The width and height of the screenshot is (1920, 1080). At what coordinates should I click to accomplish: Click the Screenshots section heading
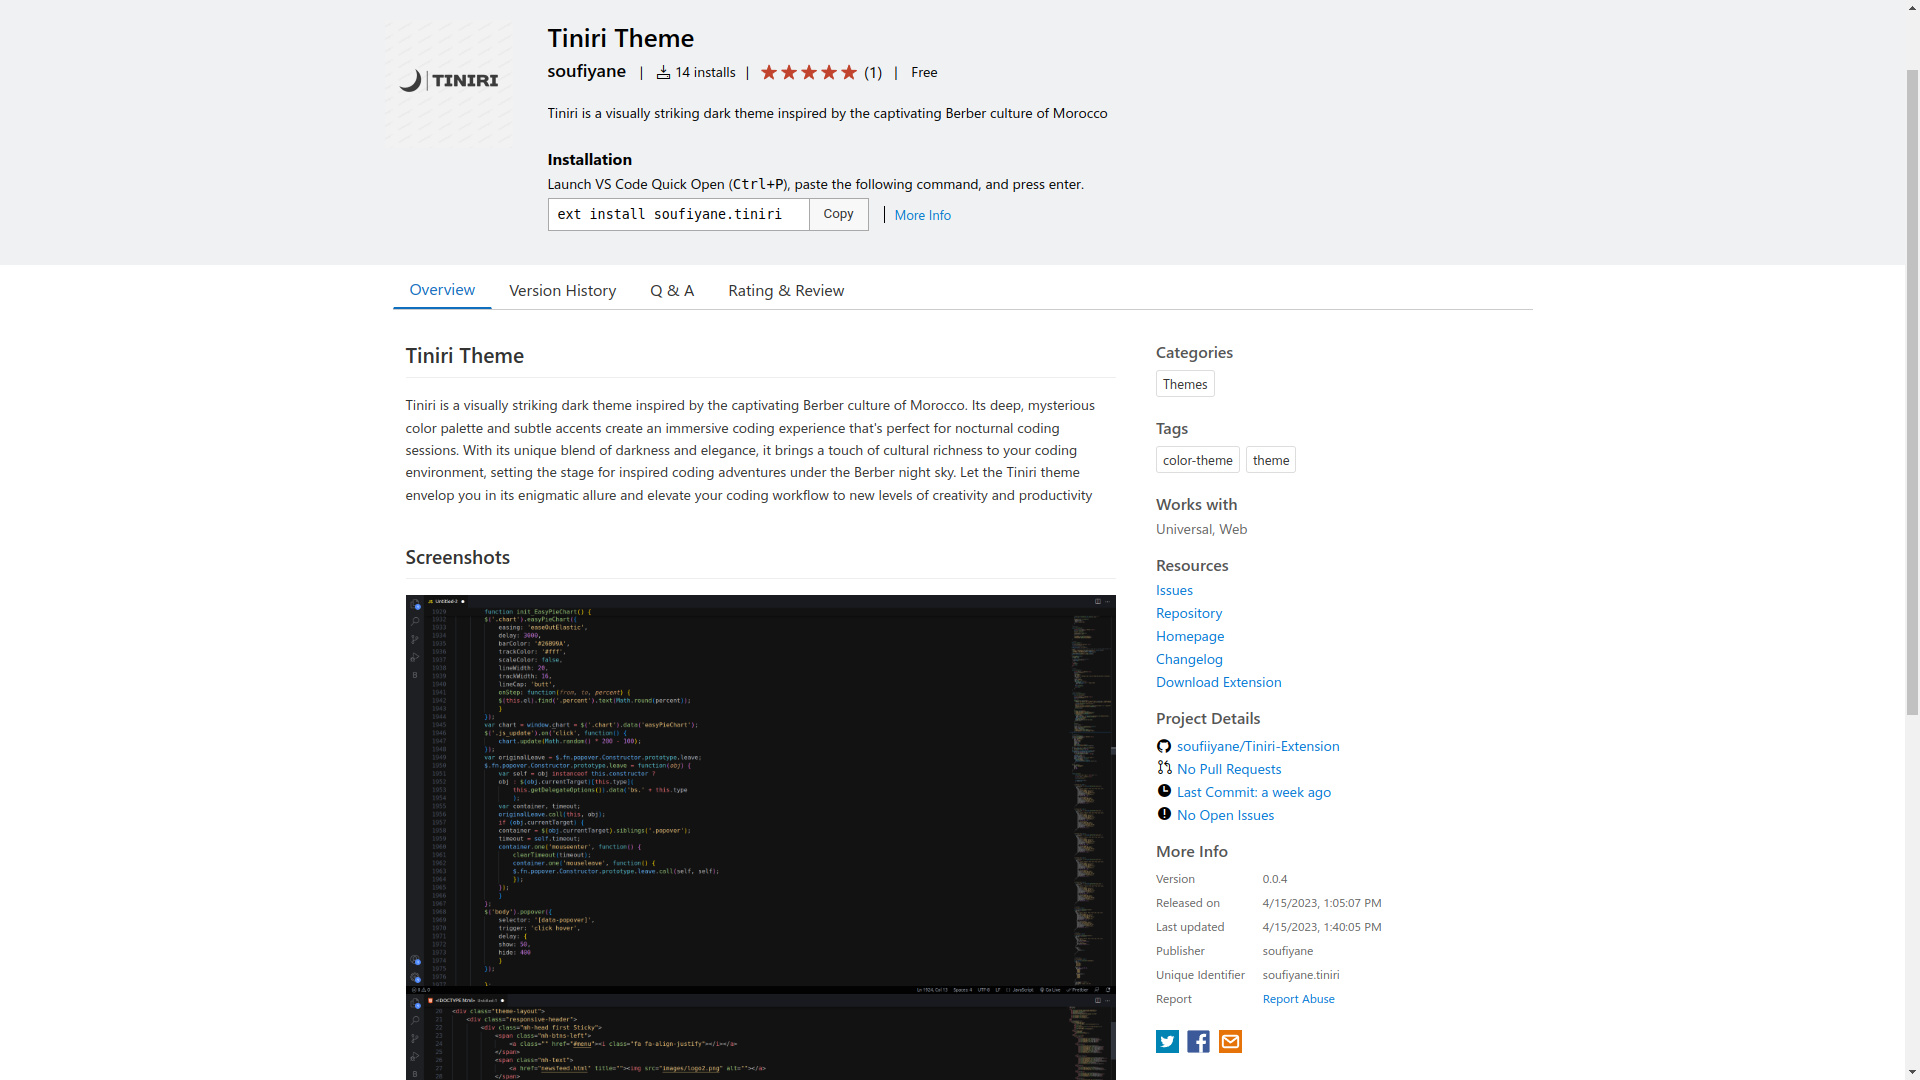tap(457, 557)
